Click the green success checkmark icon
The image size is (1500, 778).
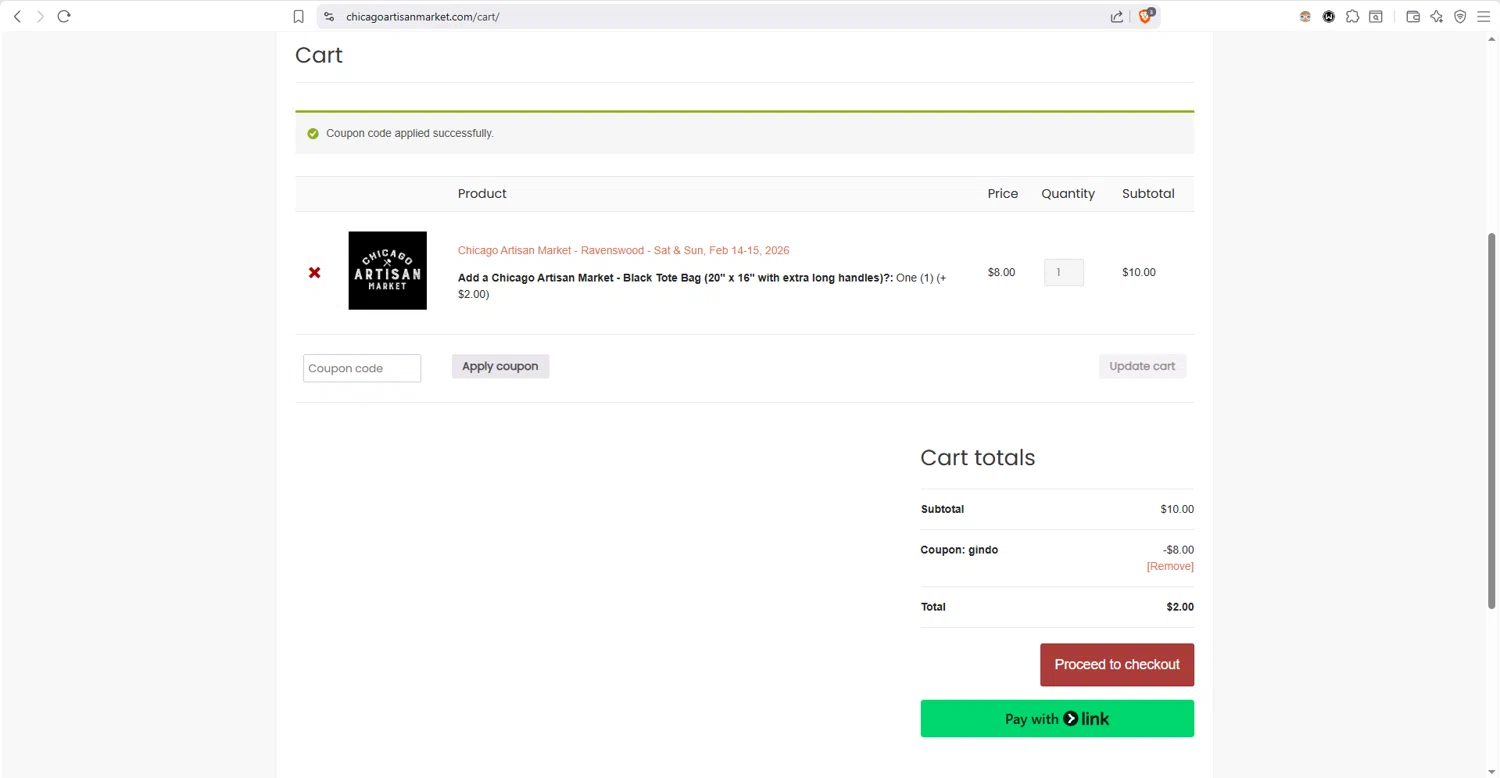(x=313, y=133)
